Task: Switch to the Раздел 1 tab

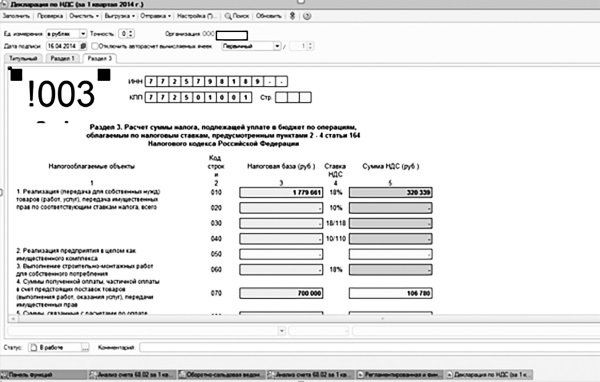Action: pyautogui.click(x=62, y=59)
